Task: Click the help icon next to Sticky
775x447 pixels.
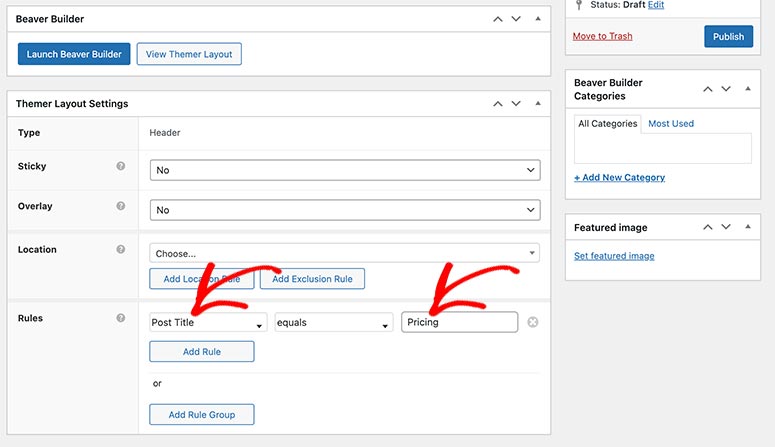Action: pyautogui.click(x=121, y=166)
